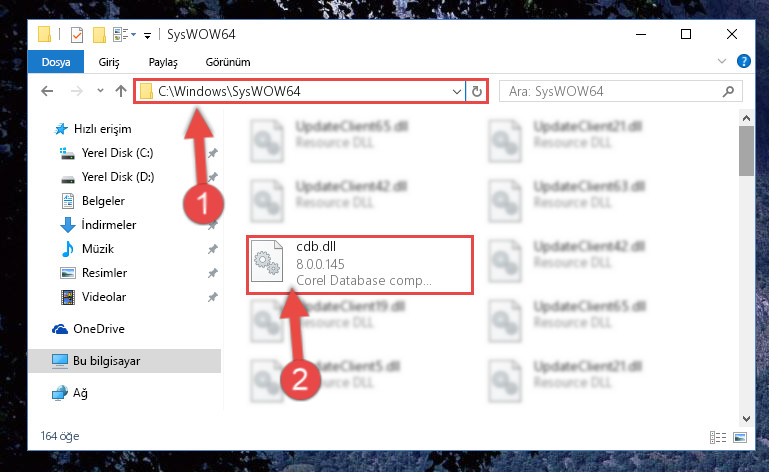Switch to details view layout icon
The height and width of the screenshot is (472, 769).
click(x=718, y=437)
